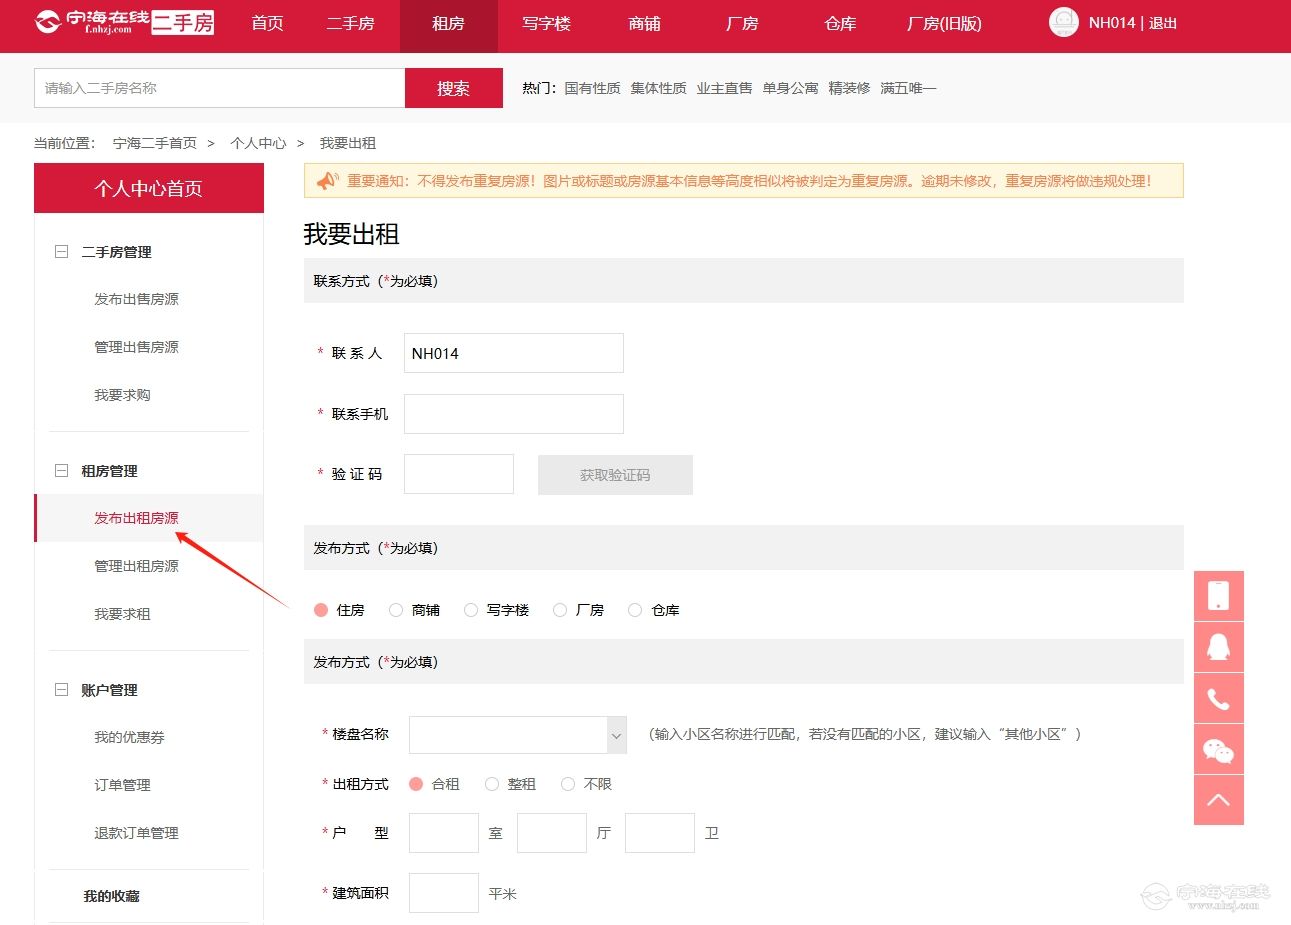1291x925 pixels.
Task: Focus the 联系人 input field
Action: 514,353
